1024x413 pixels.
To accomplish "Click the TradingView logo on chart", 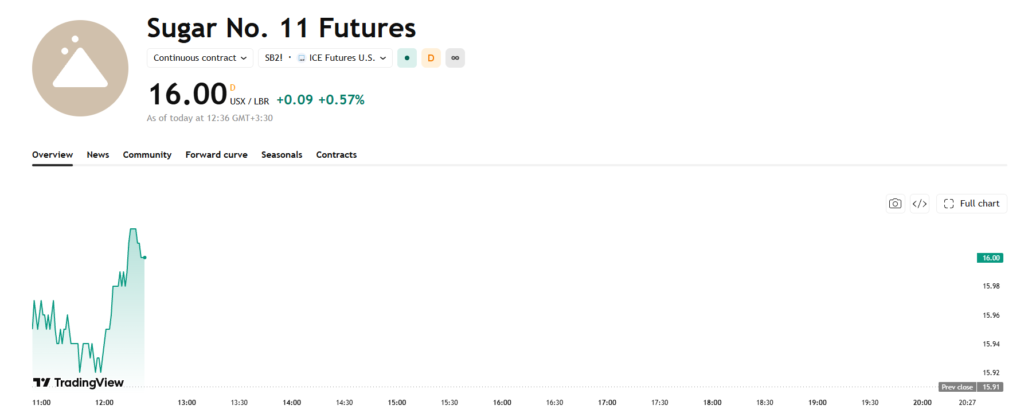I will pyautogui.click(x=78, y=382).
